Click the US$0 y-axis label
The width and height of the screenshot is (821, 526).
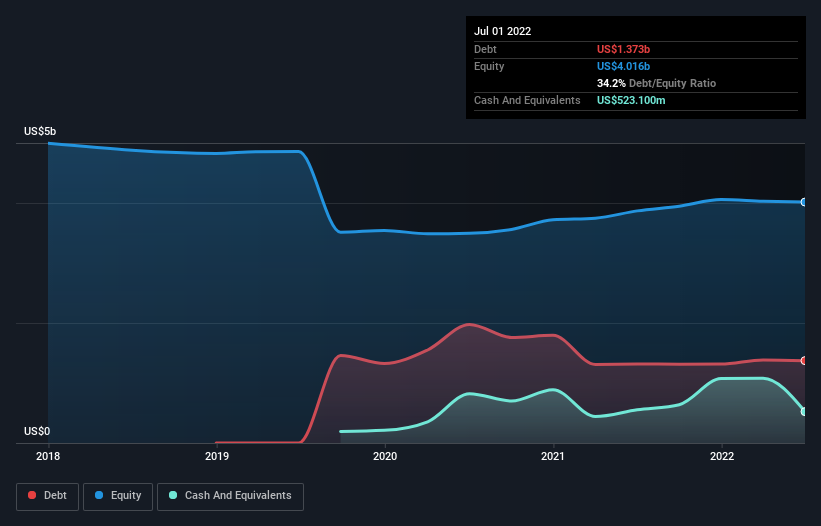[x=37, y=431]
